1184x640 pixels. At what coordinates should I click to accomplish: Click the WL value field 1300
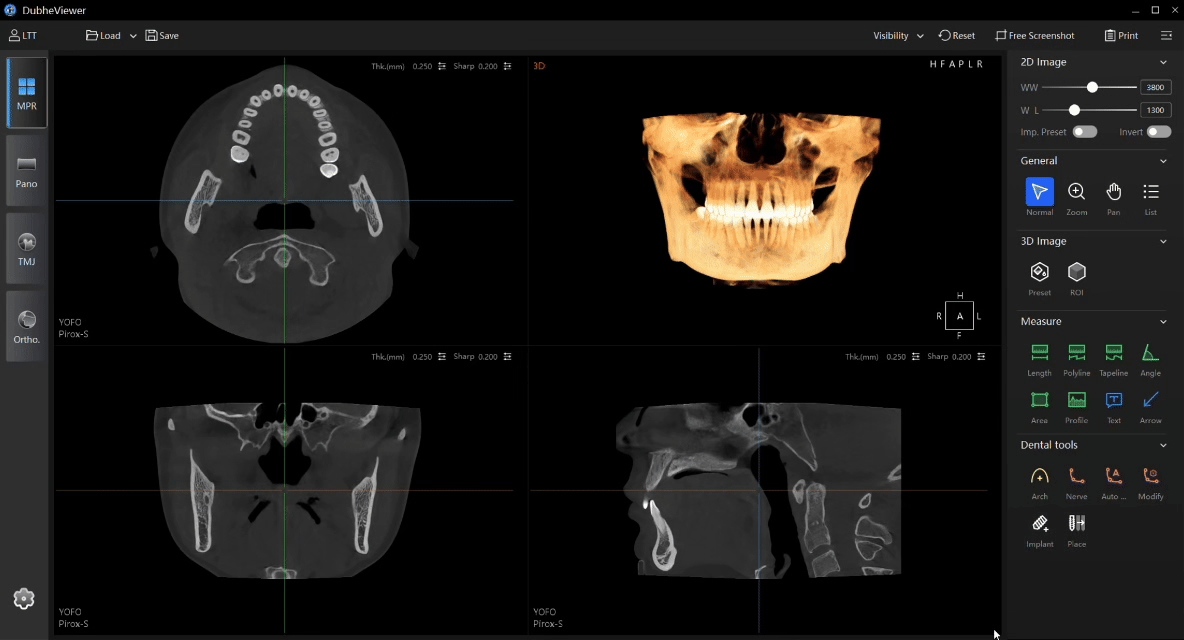[x=1155, y=110]
